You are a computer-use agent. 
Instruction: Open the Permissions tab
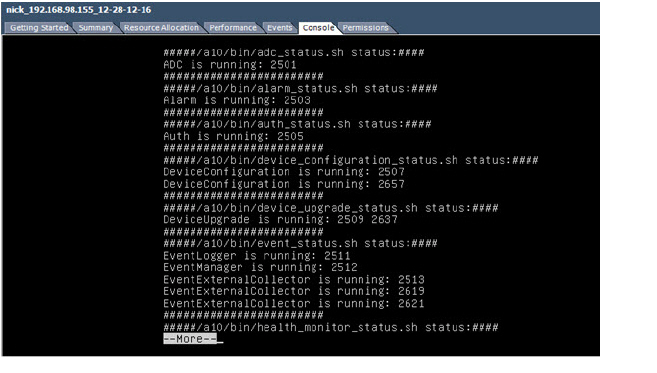[x=365, y=28]
